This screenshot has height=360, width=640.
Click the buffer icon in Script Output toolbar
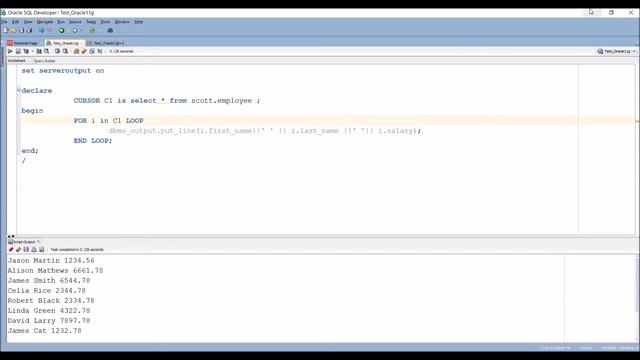coord(41,249)
